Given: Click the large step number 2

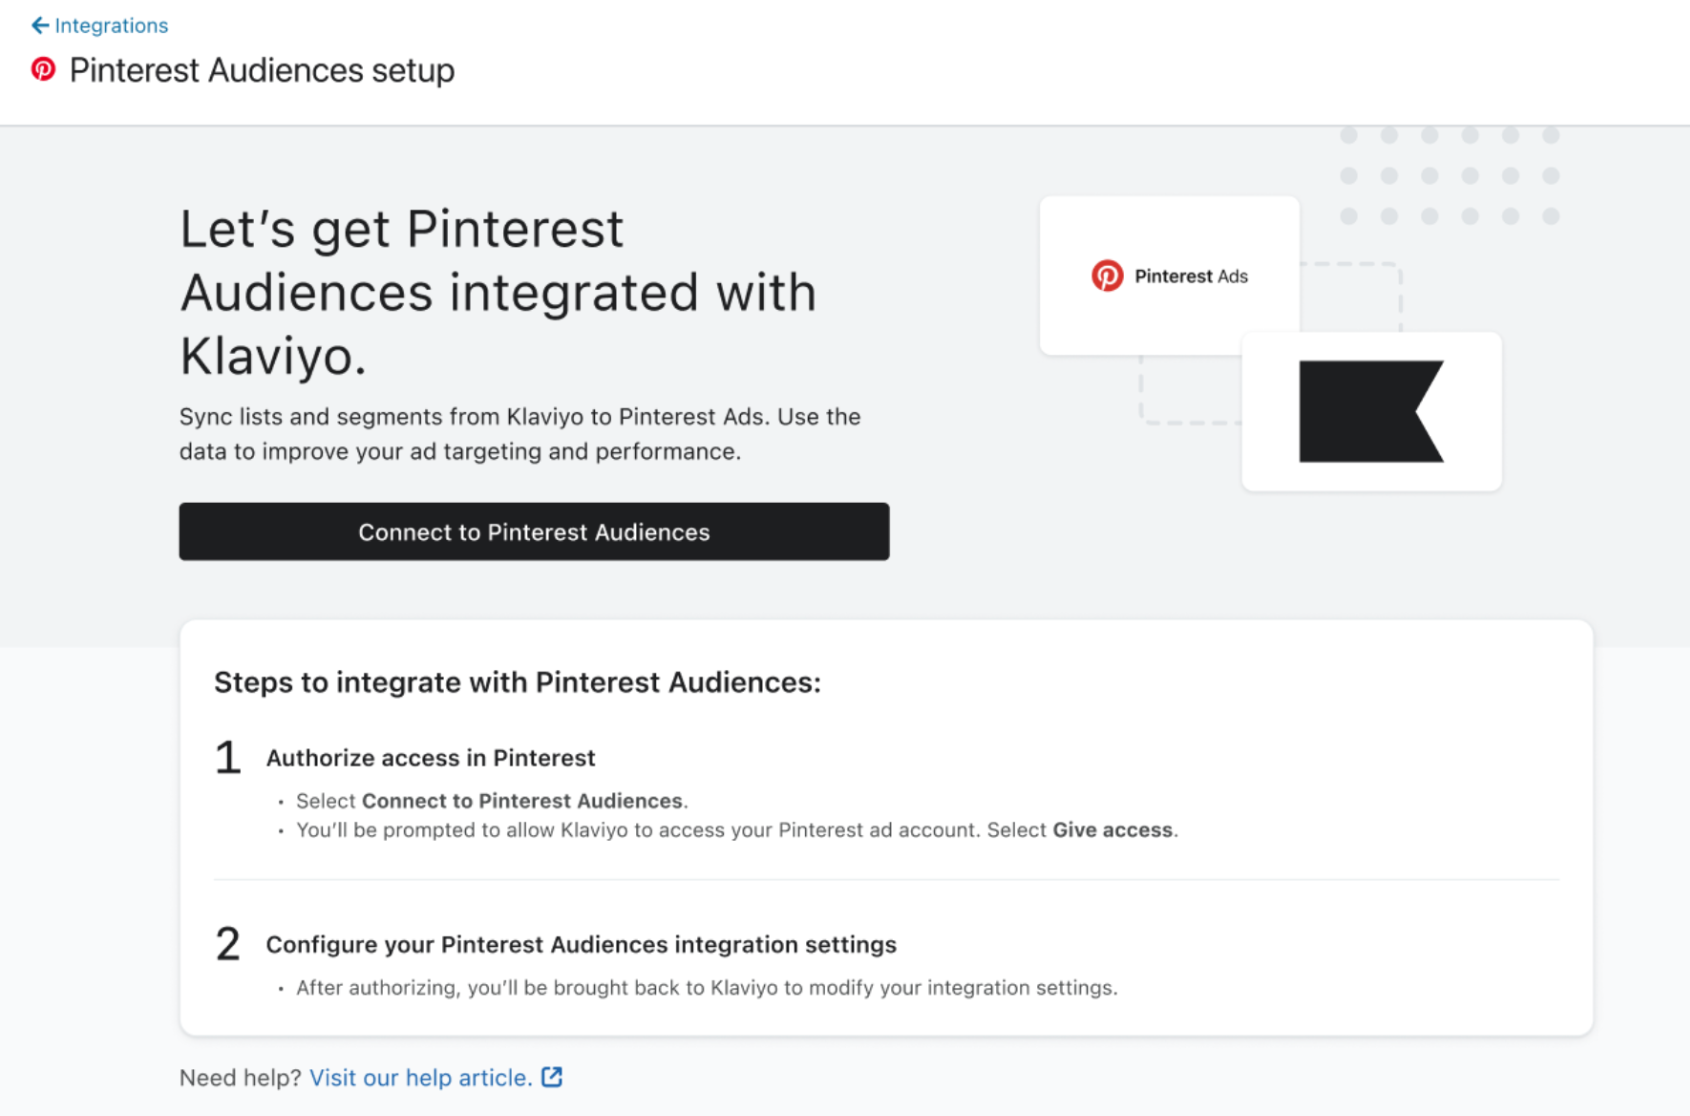Looking at the screenshot, I should coord(228,944).
